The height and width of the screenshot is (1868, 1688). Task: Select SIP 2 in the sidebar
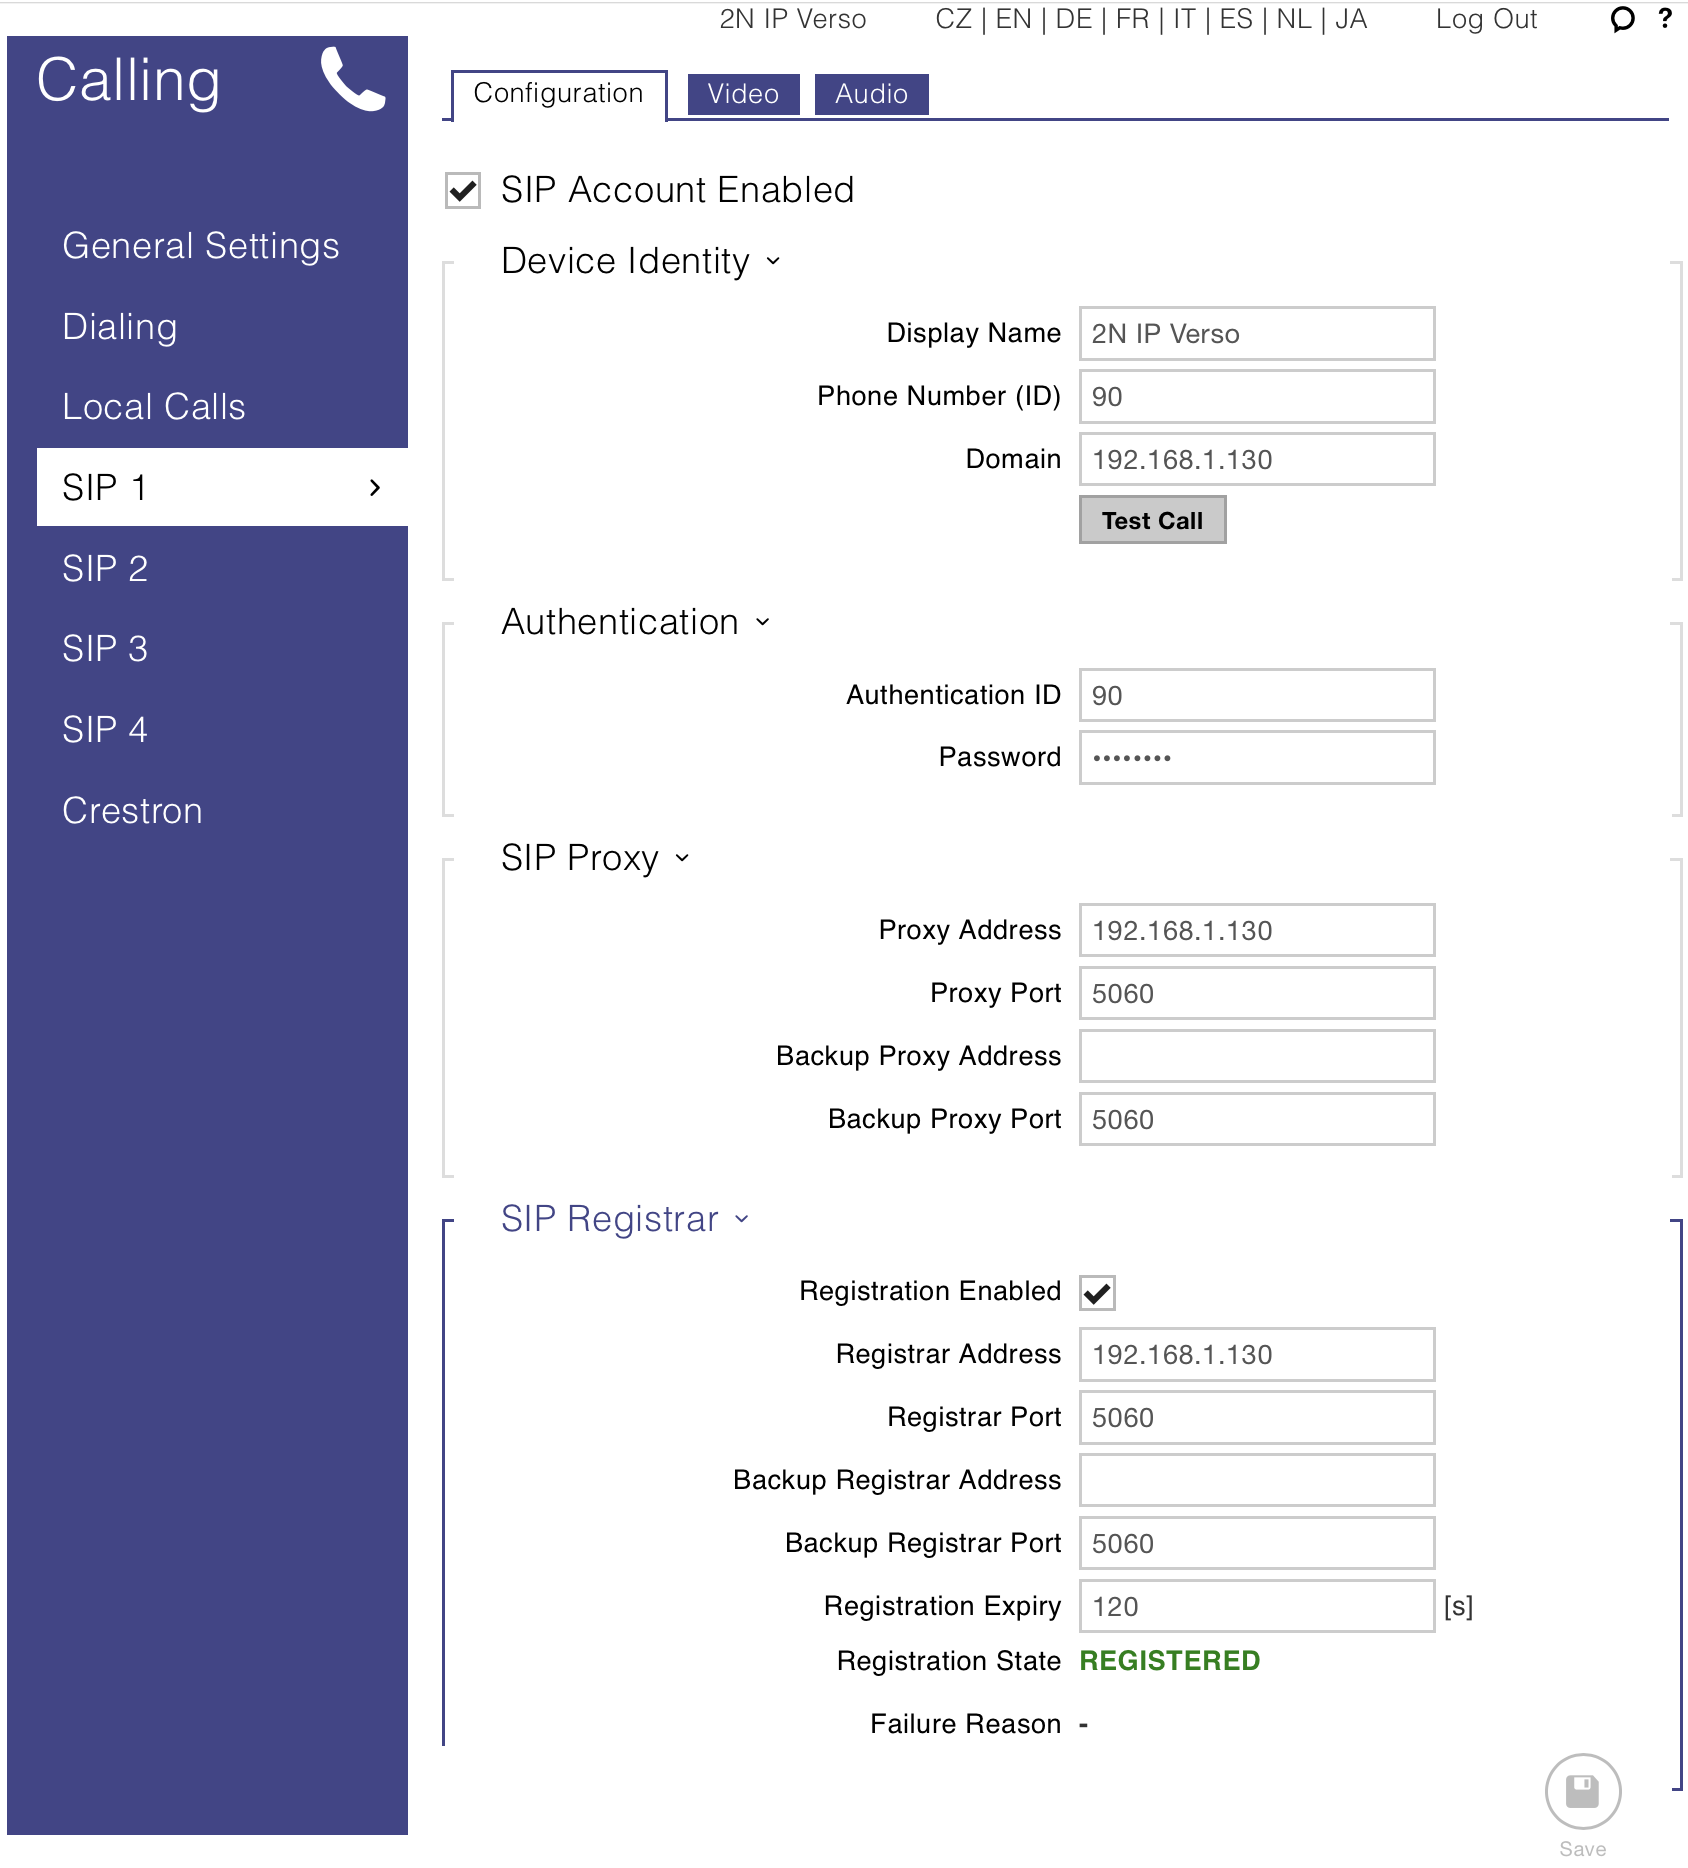tap(105, 569)
